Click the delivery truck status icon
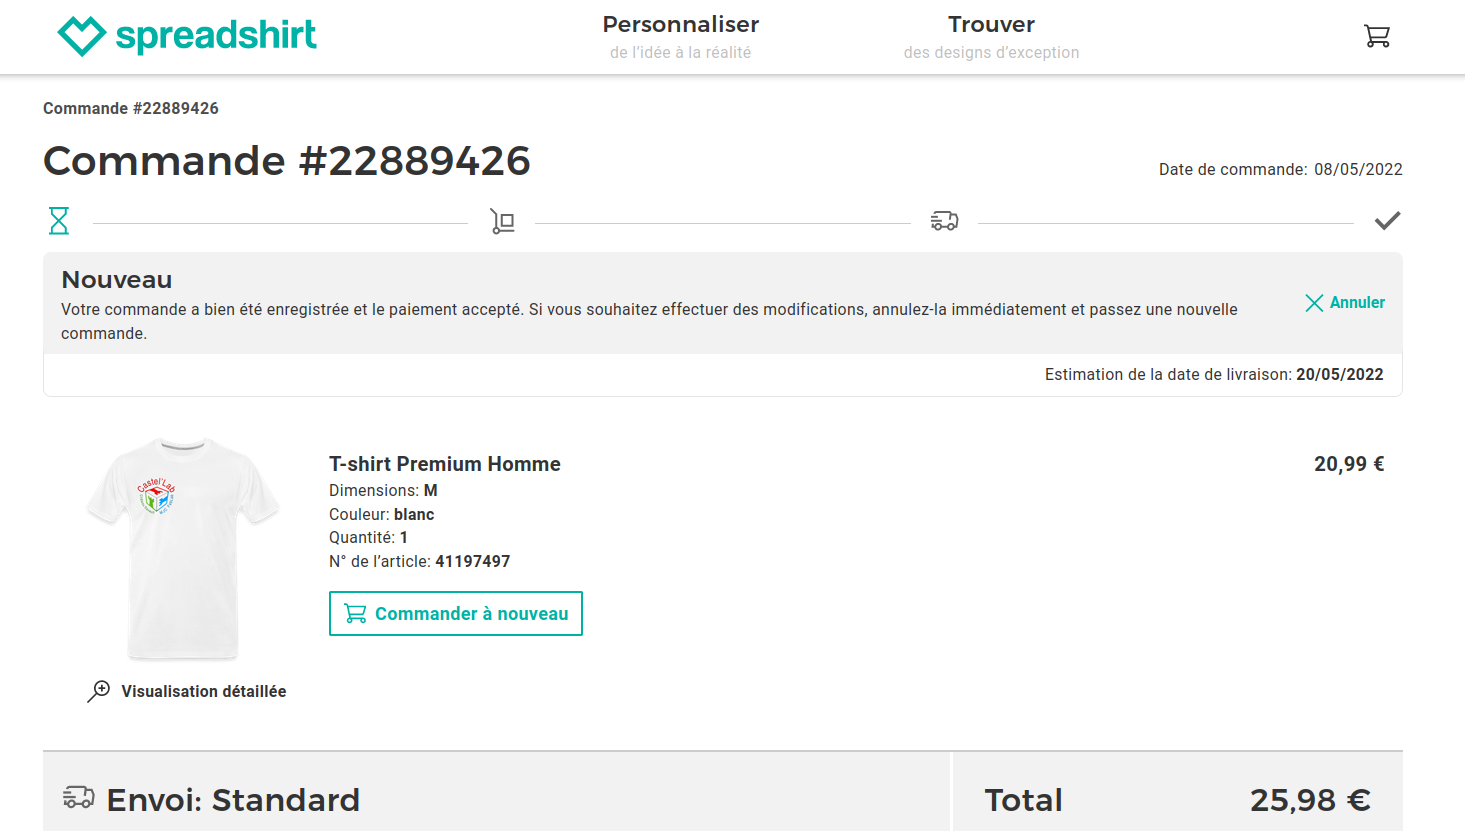This screenshot has height=831, width=1465. point(944,221)
